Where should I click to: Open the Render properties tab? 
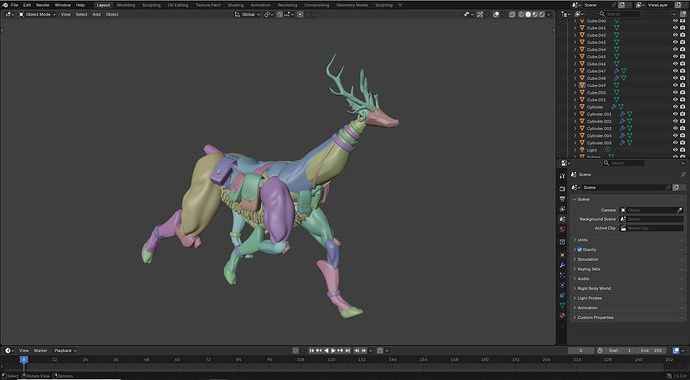[562, 189]
